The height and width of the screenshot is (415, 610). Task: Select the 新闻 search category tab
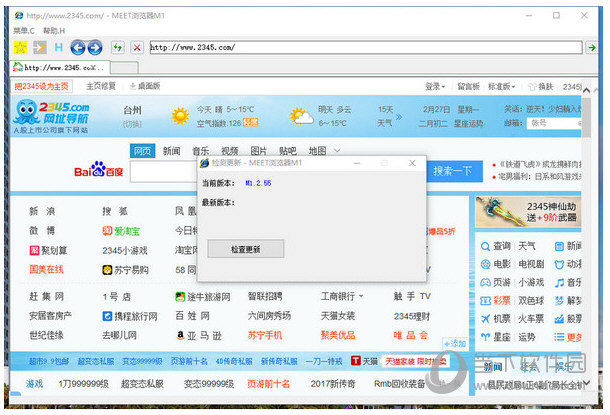pos(172,151)
